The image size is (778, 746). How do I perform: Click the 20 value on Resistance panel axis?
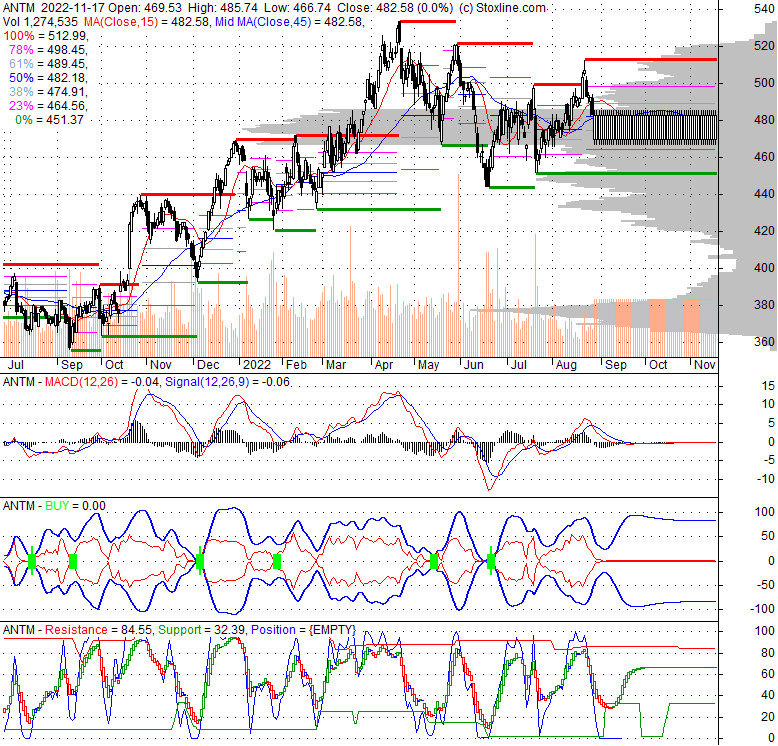pyautogui.click(x=768, y=717)
